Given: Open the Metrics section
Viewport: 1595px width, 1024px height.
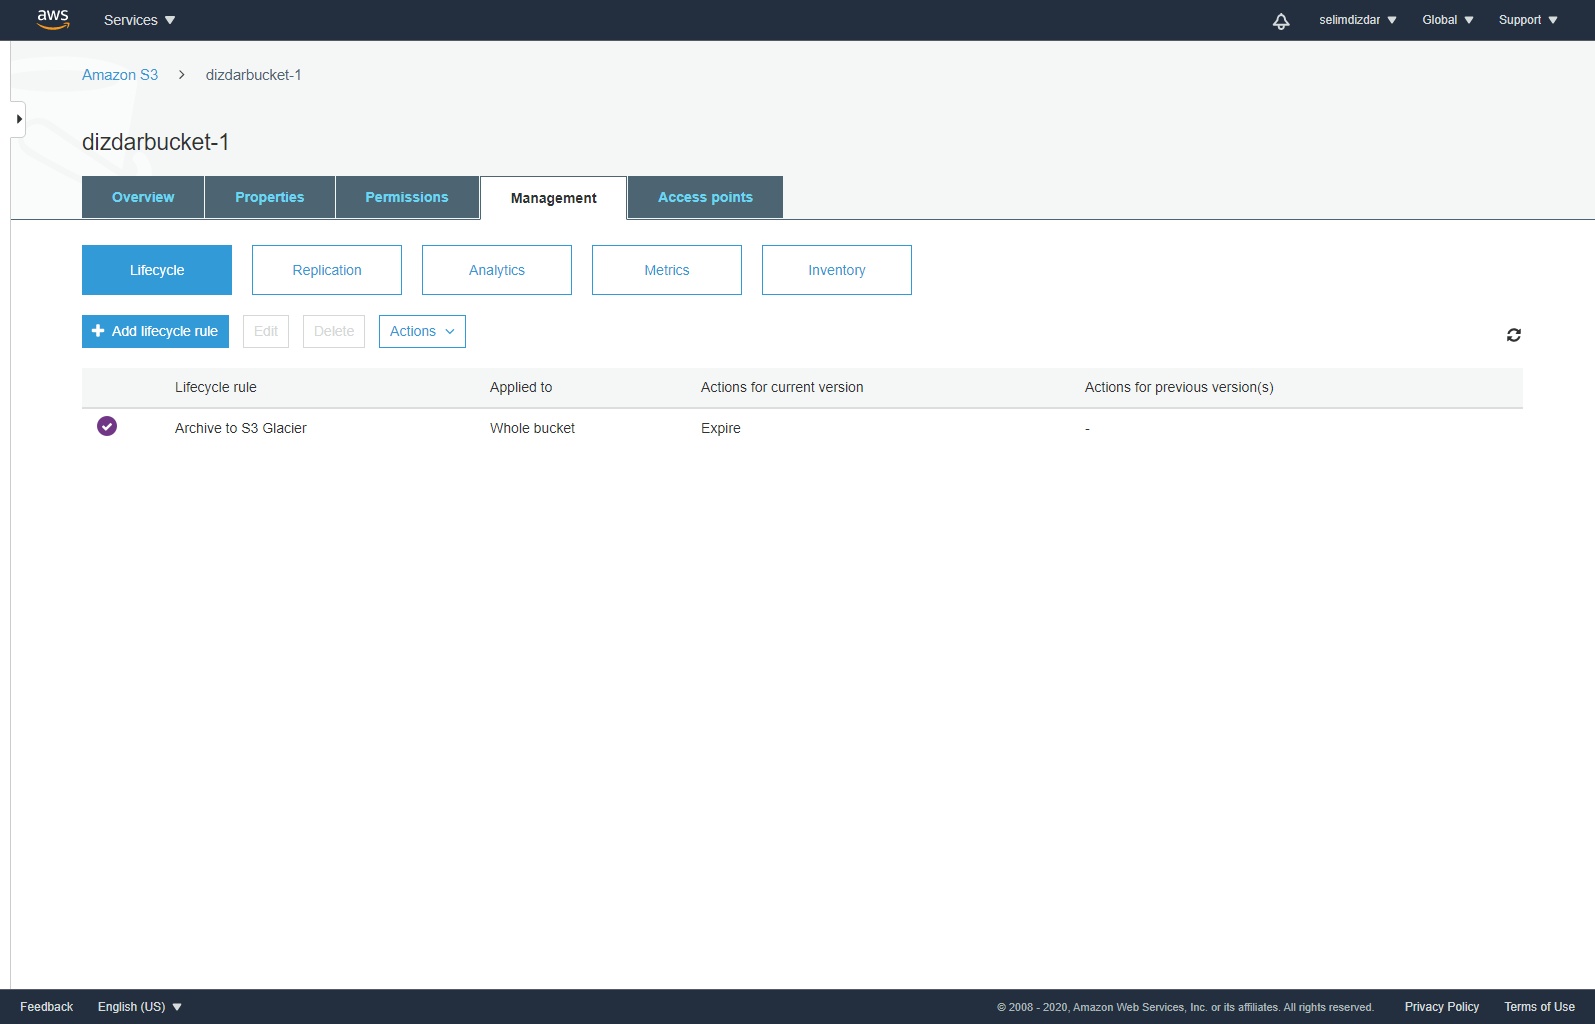Looking at the screenshot, I should (x=667, y=270).
